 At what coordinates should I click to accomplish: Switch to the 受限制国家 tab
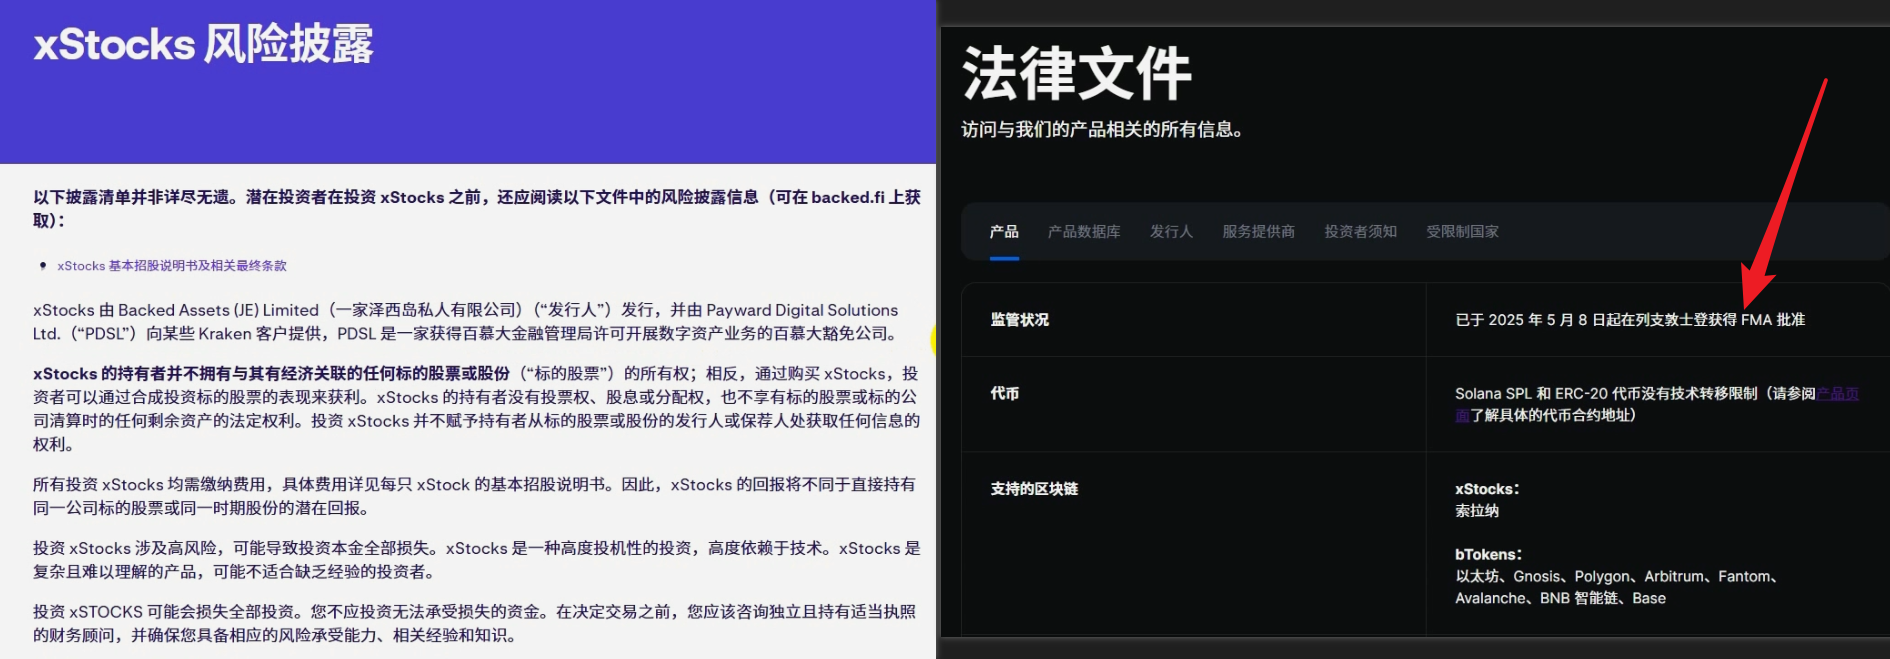coord(1462,232)
